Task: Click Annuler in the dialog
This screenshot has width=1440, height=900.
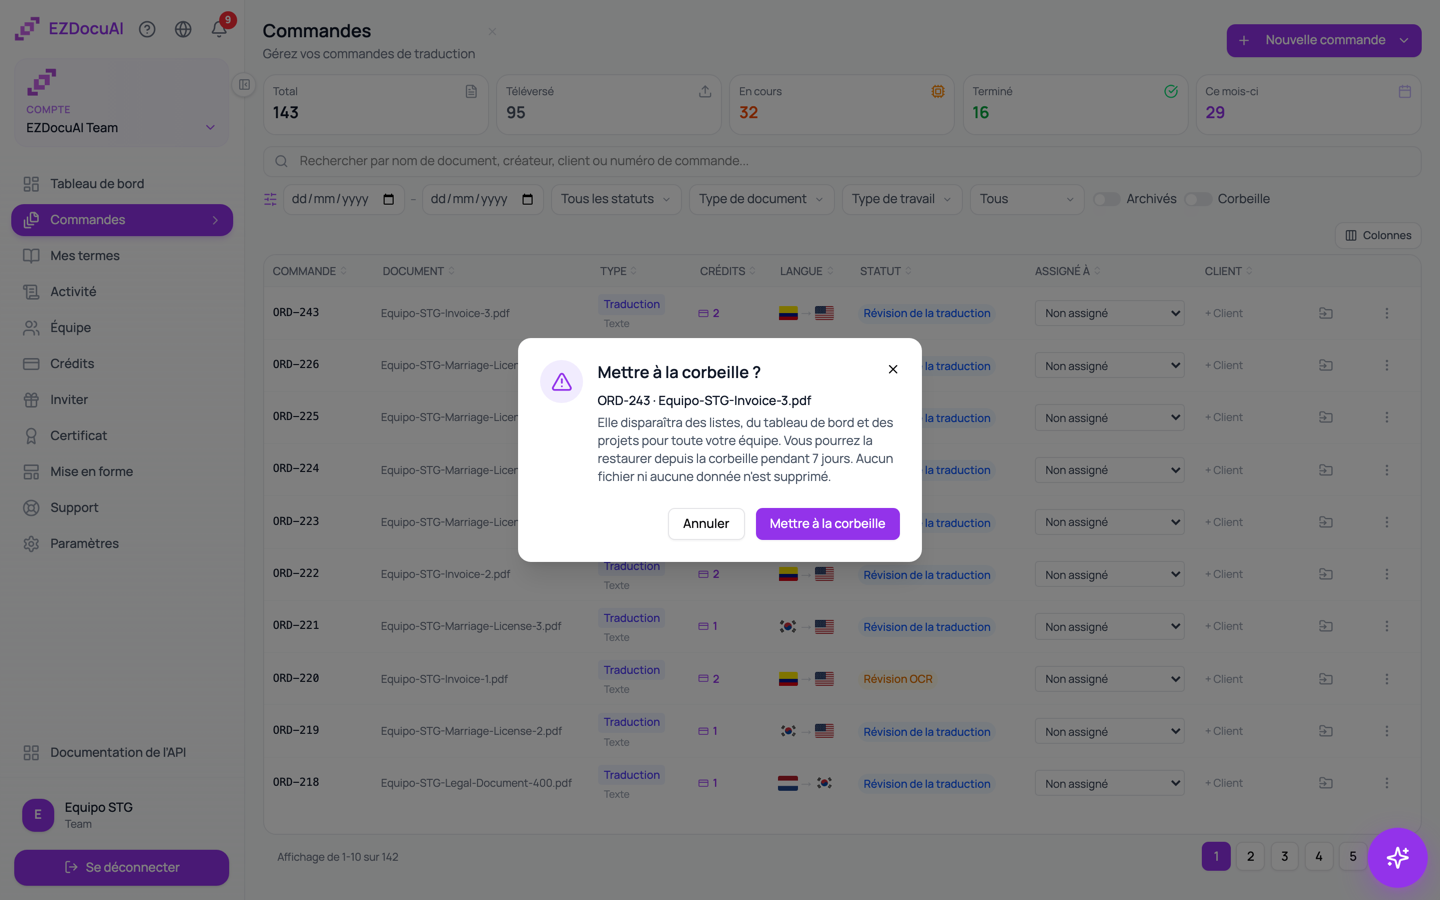Action: click(x=706, y=524)
